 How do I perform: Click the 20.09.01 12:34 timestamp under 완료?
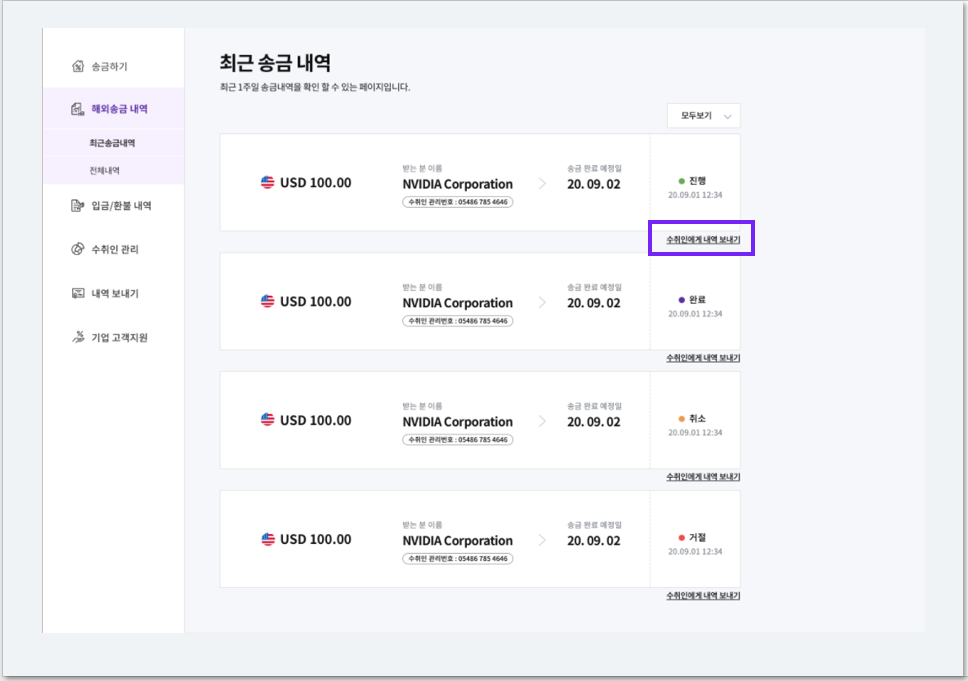695,314
